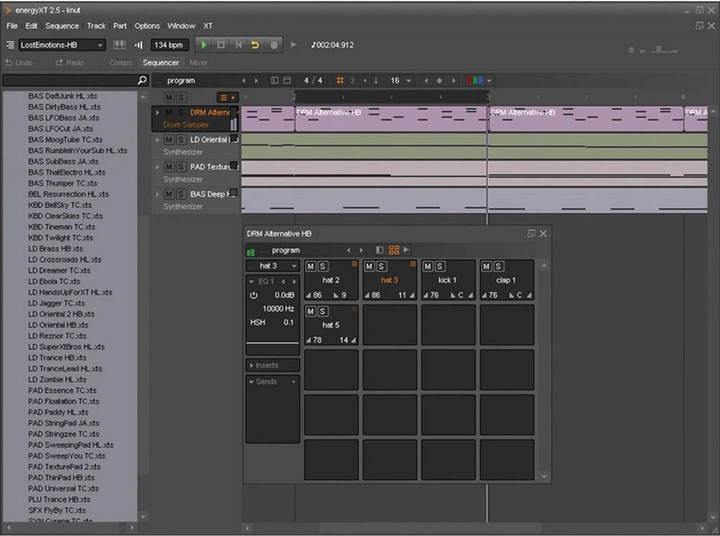Viewport: 720px width, 536px height.
Task: Click the stop button in transport bar
Action: (221, 45)
